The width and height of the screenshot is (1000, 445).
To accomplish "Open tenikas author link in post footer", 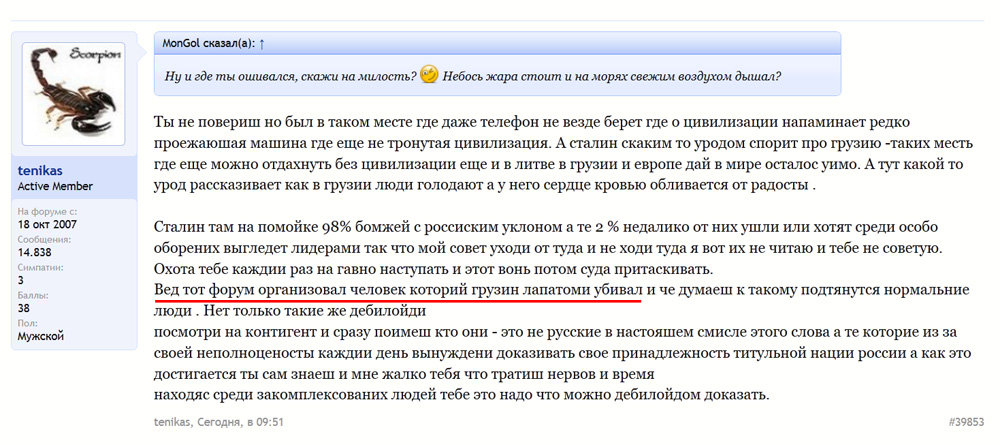I will coord(174,422).
